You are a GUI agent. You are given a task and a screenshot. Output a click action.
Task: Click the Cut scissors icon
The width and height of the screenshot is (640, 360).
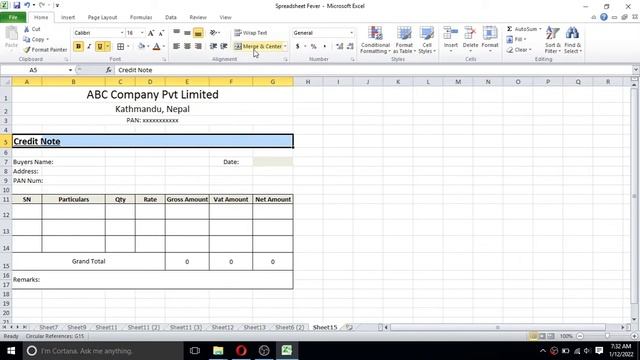tap(27, 29)
